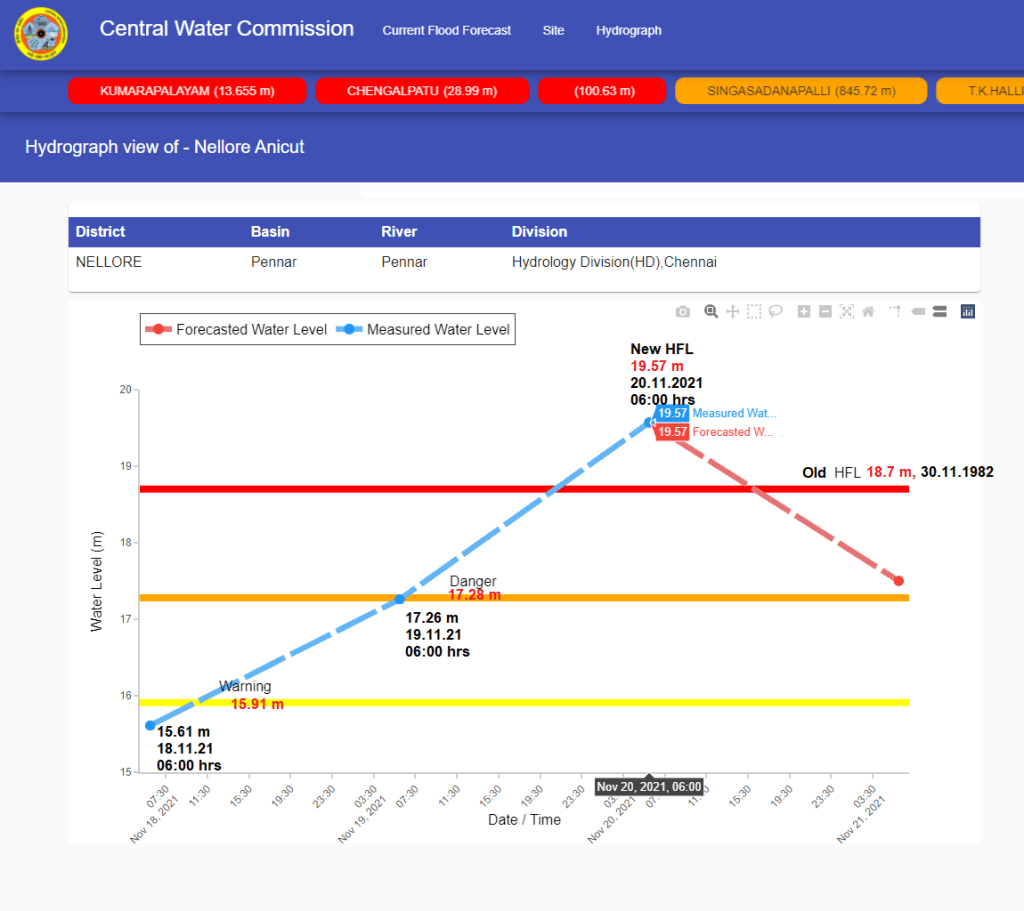1024x911 pixels.
Task: Click the SINGASADANAPALLI (845.72 m) orange button
Action: pyautogui.click(x=801, y=91)
